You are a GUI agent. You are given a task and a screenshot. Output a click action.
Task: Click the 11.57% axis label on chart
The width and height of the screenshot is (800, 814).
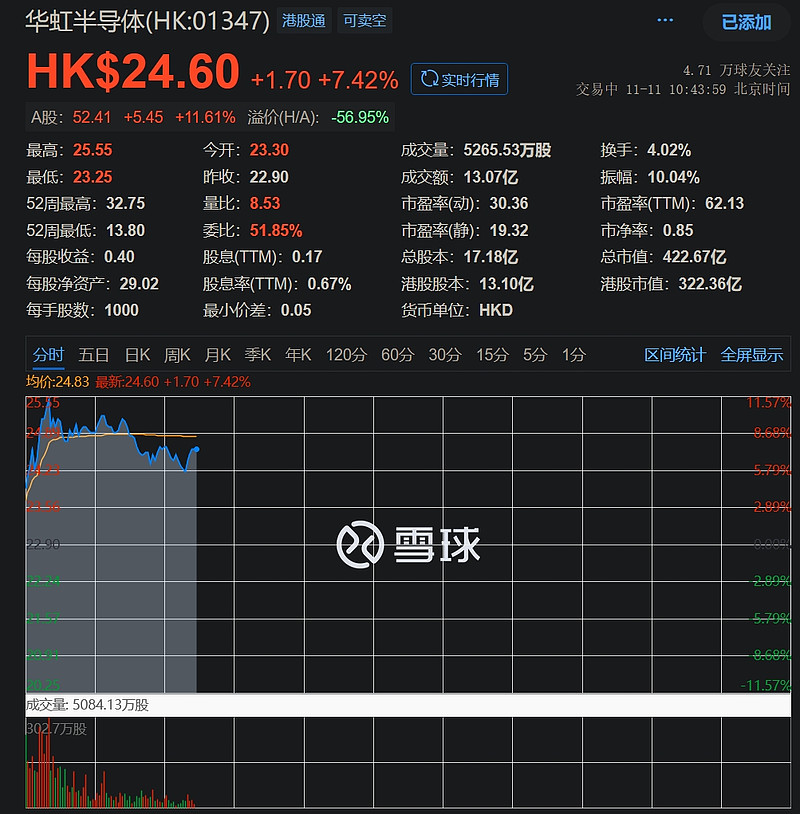[x=768, y=403]
